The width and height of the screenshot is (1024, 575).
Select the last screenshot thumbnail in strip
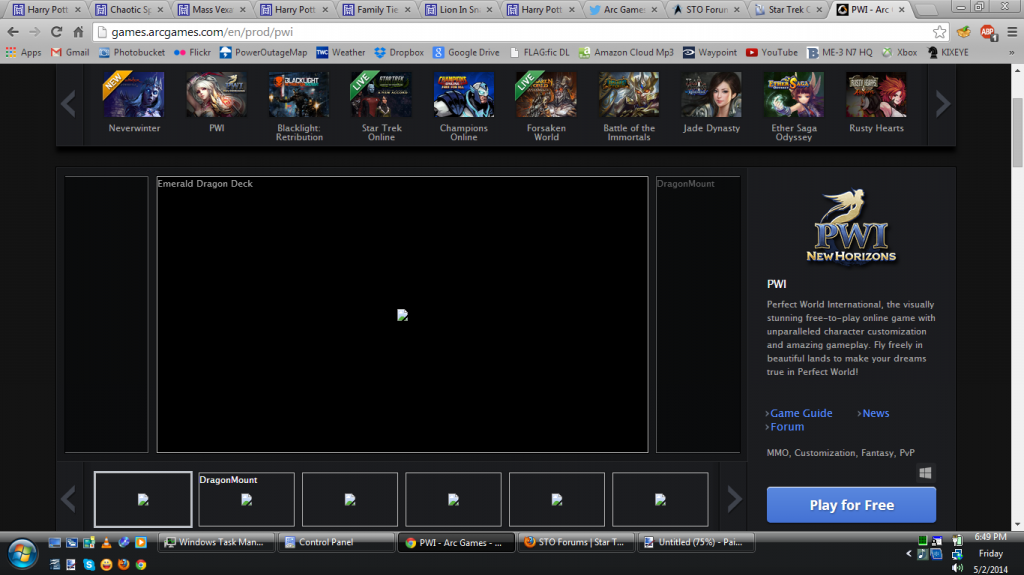tap(660, 499)
